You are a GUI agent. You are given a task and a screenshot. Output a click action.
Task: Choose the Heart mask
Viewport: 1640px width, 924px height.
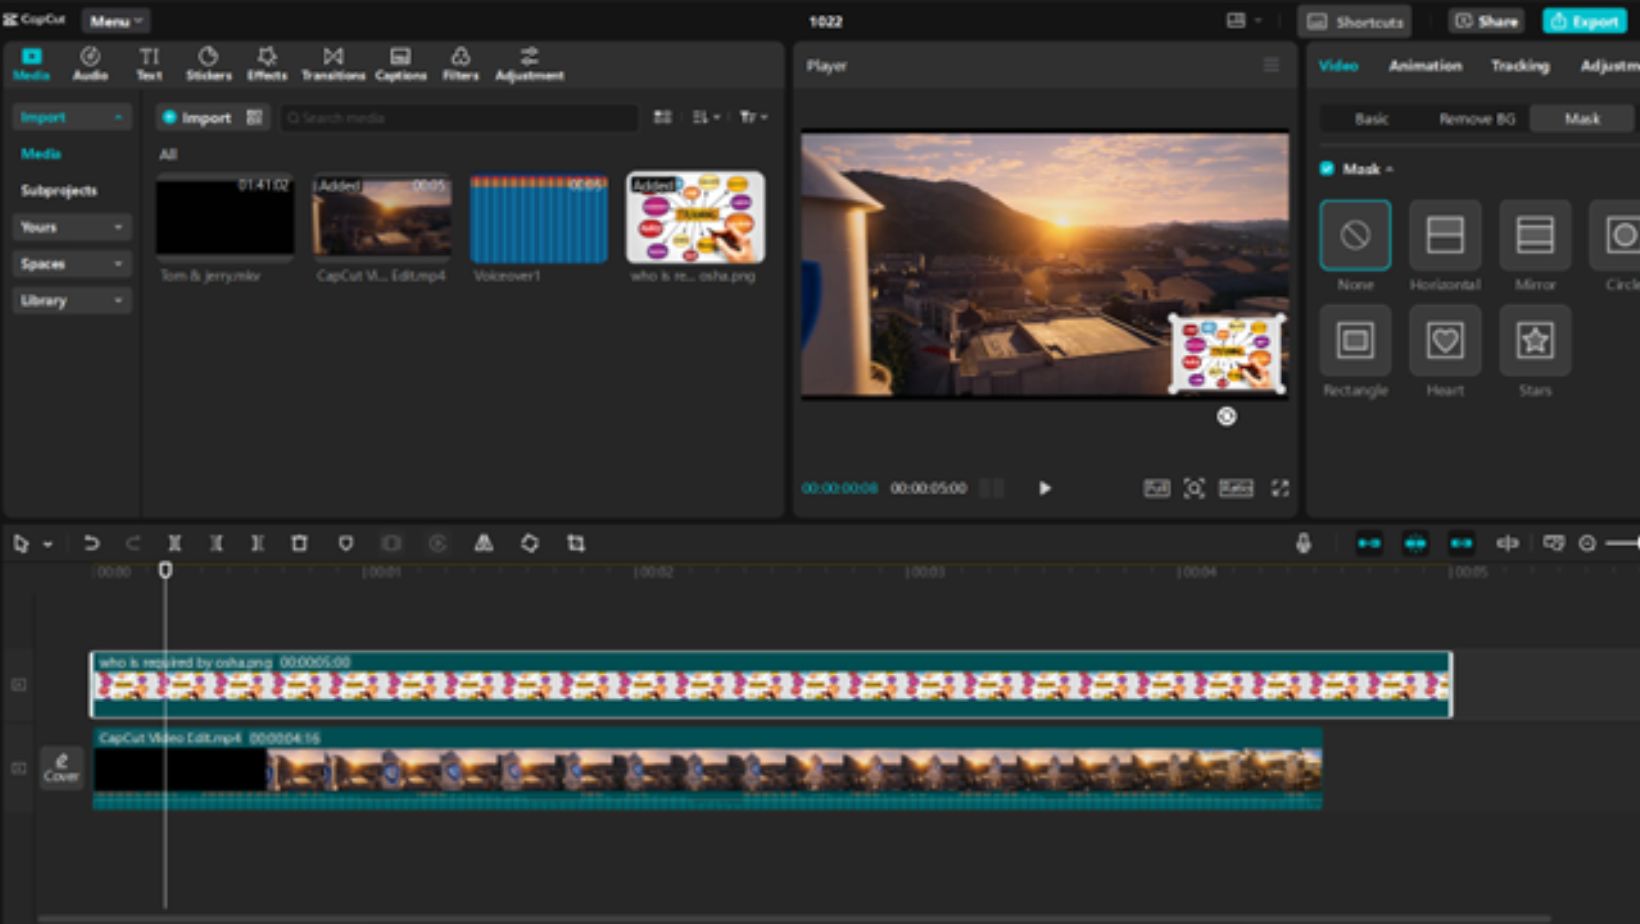coord(1445,341)
